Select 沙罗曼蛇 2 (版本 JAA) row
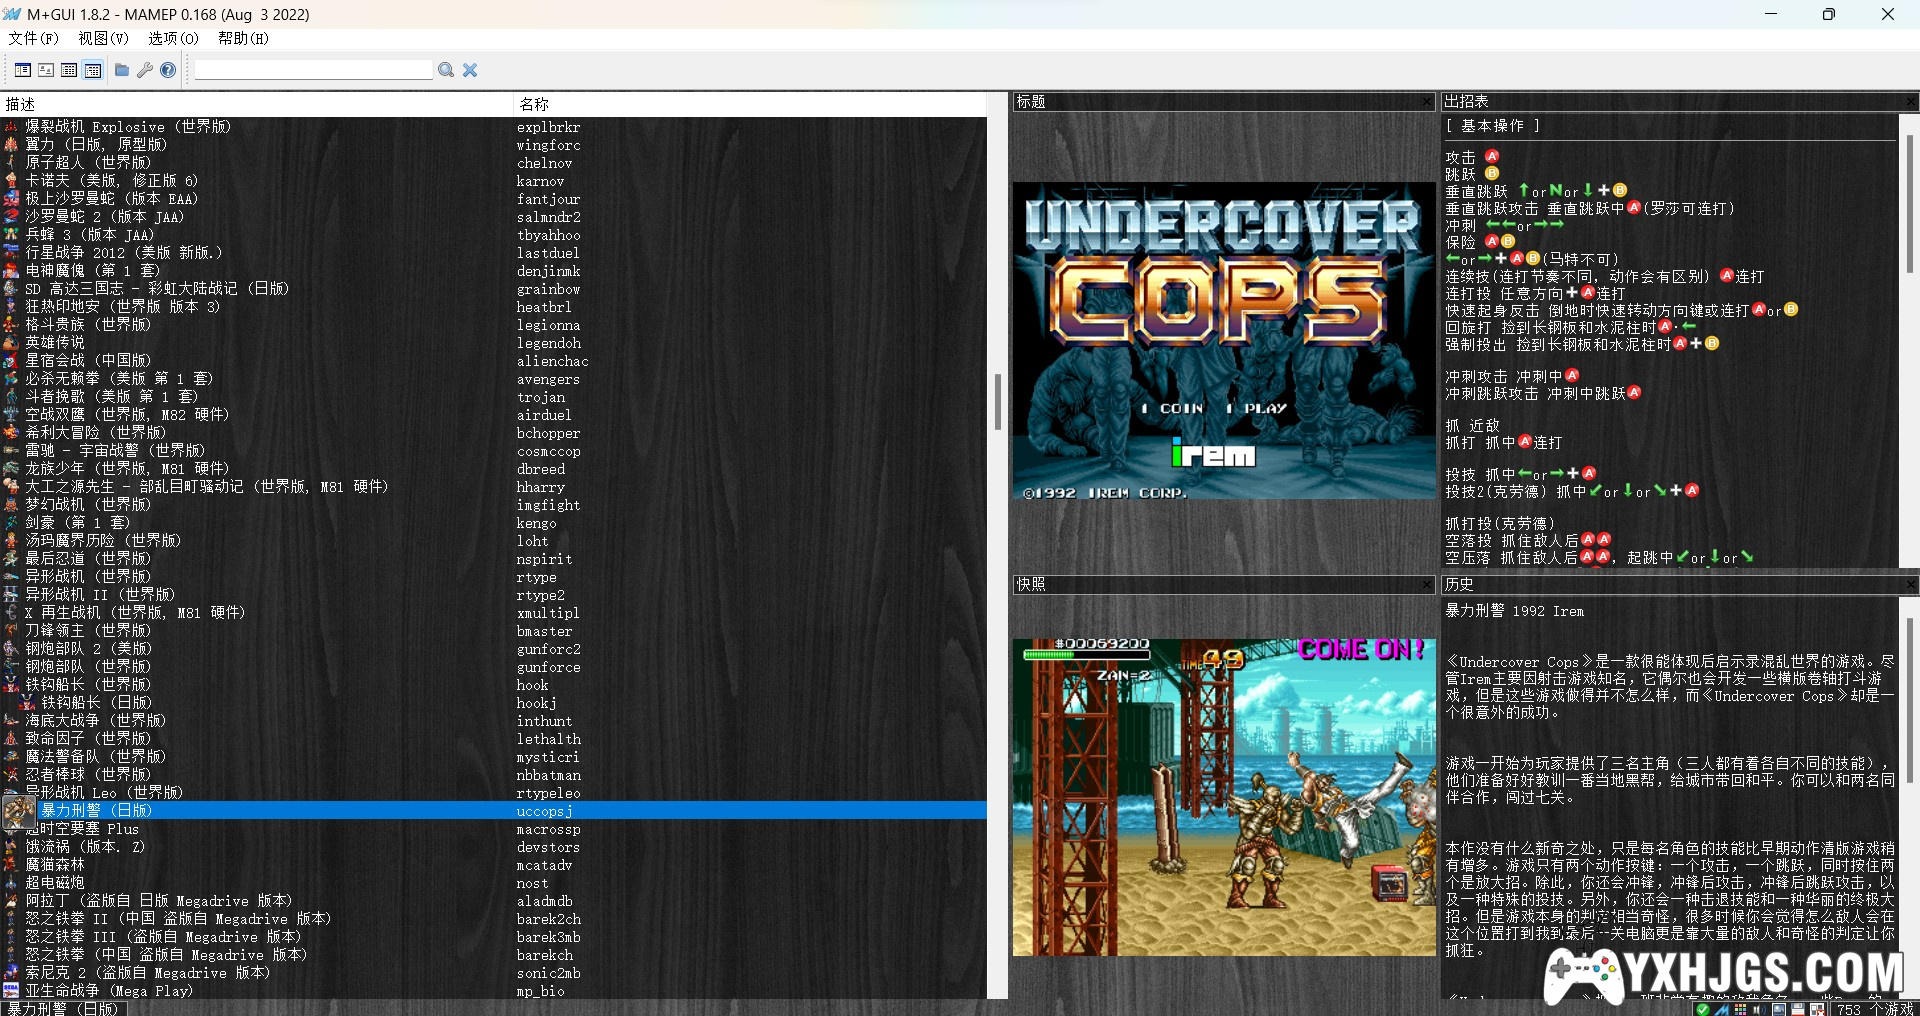Screen dimensions: 1920x1016 coord(494,217)
